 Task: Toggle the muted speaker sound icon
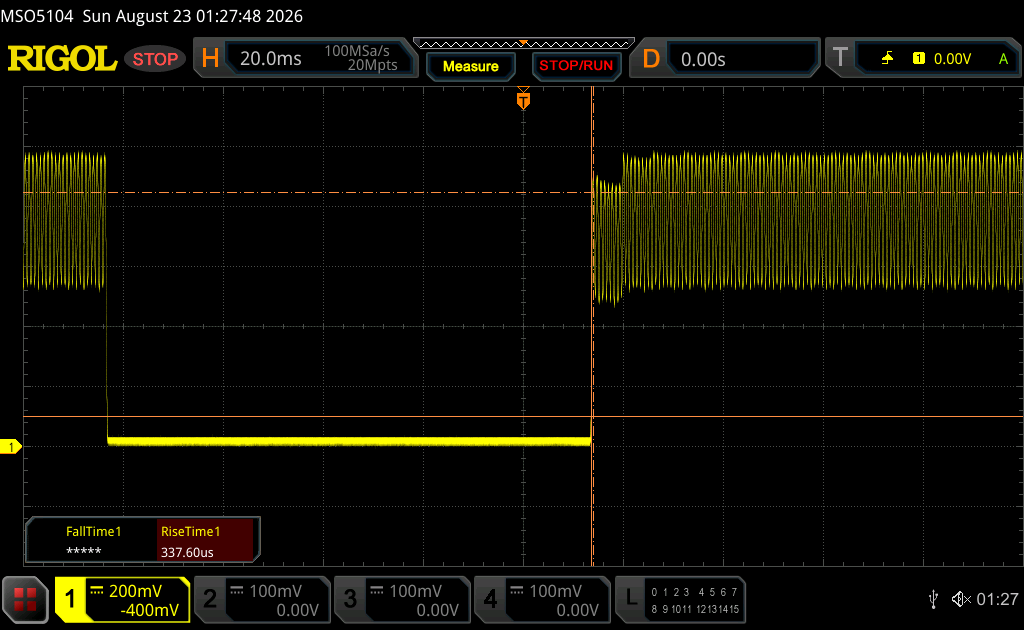coord(961,599)
